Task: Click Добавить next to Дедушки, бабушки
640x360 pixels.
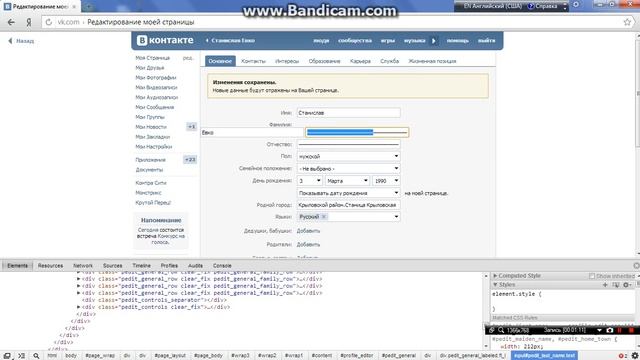Action: pyautogui.click(x=308, y=231)
